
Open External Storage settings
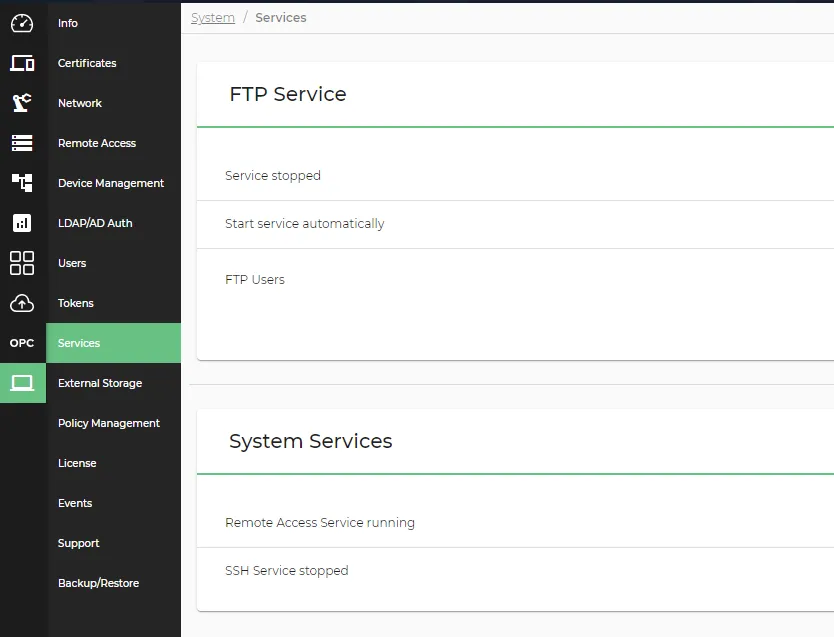[x=100, y=383]
